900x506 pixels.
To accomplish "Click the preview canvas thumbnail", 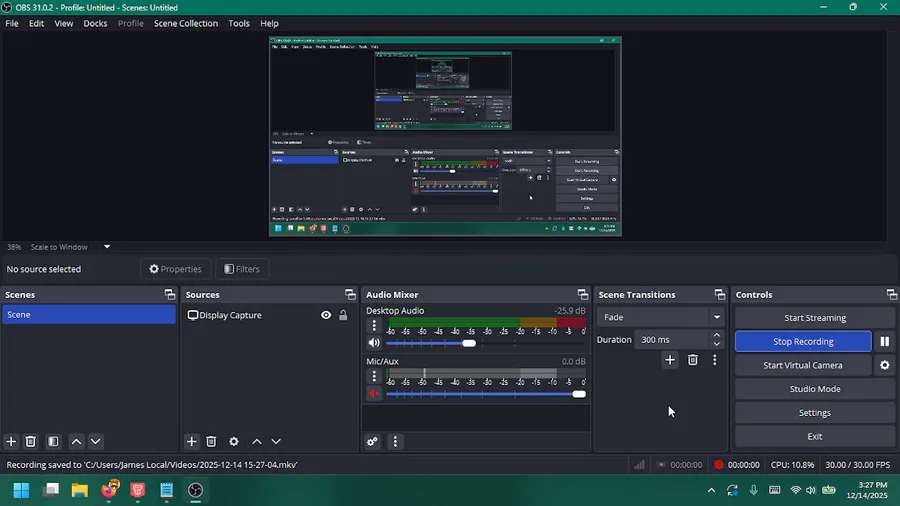I will pyautogui.click(x=445, y=137).
